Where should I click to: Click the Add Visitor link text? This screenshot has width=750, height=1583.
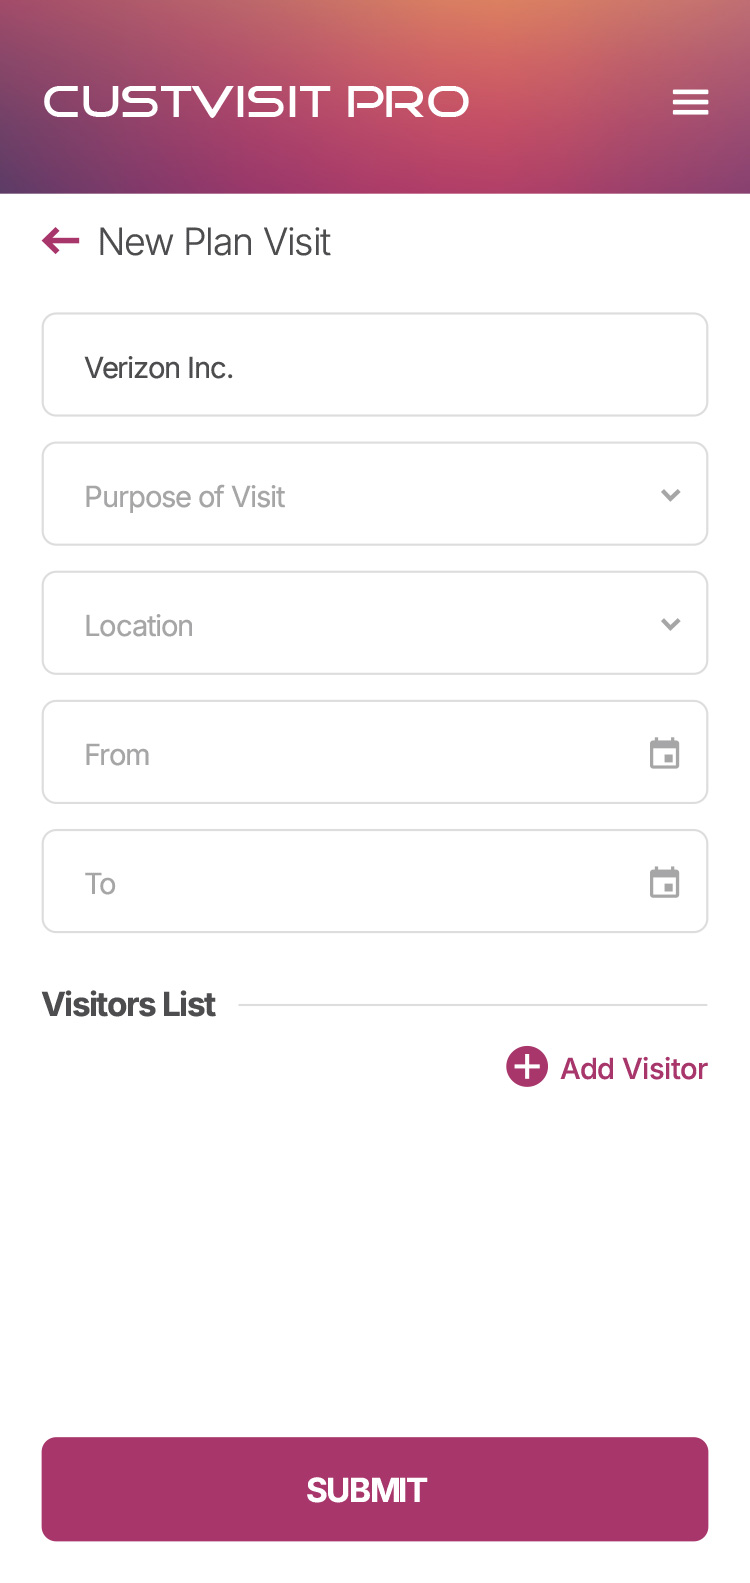634,1069
